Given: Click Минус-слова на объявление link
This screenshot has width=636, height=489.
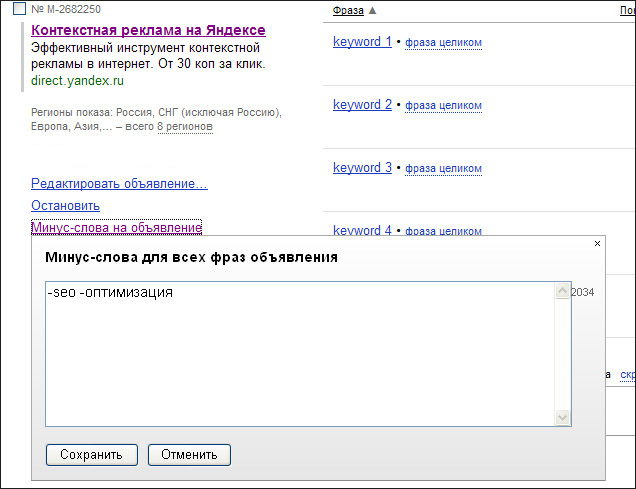Looking at the screenshot, I should (x=116, y=227).
